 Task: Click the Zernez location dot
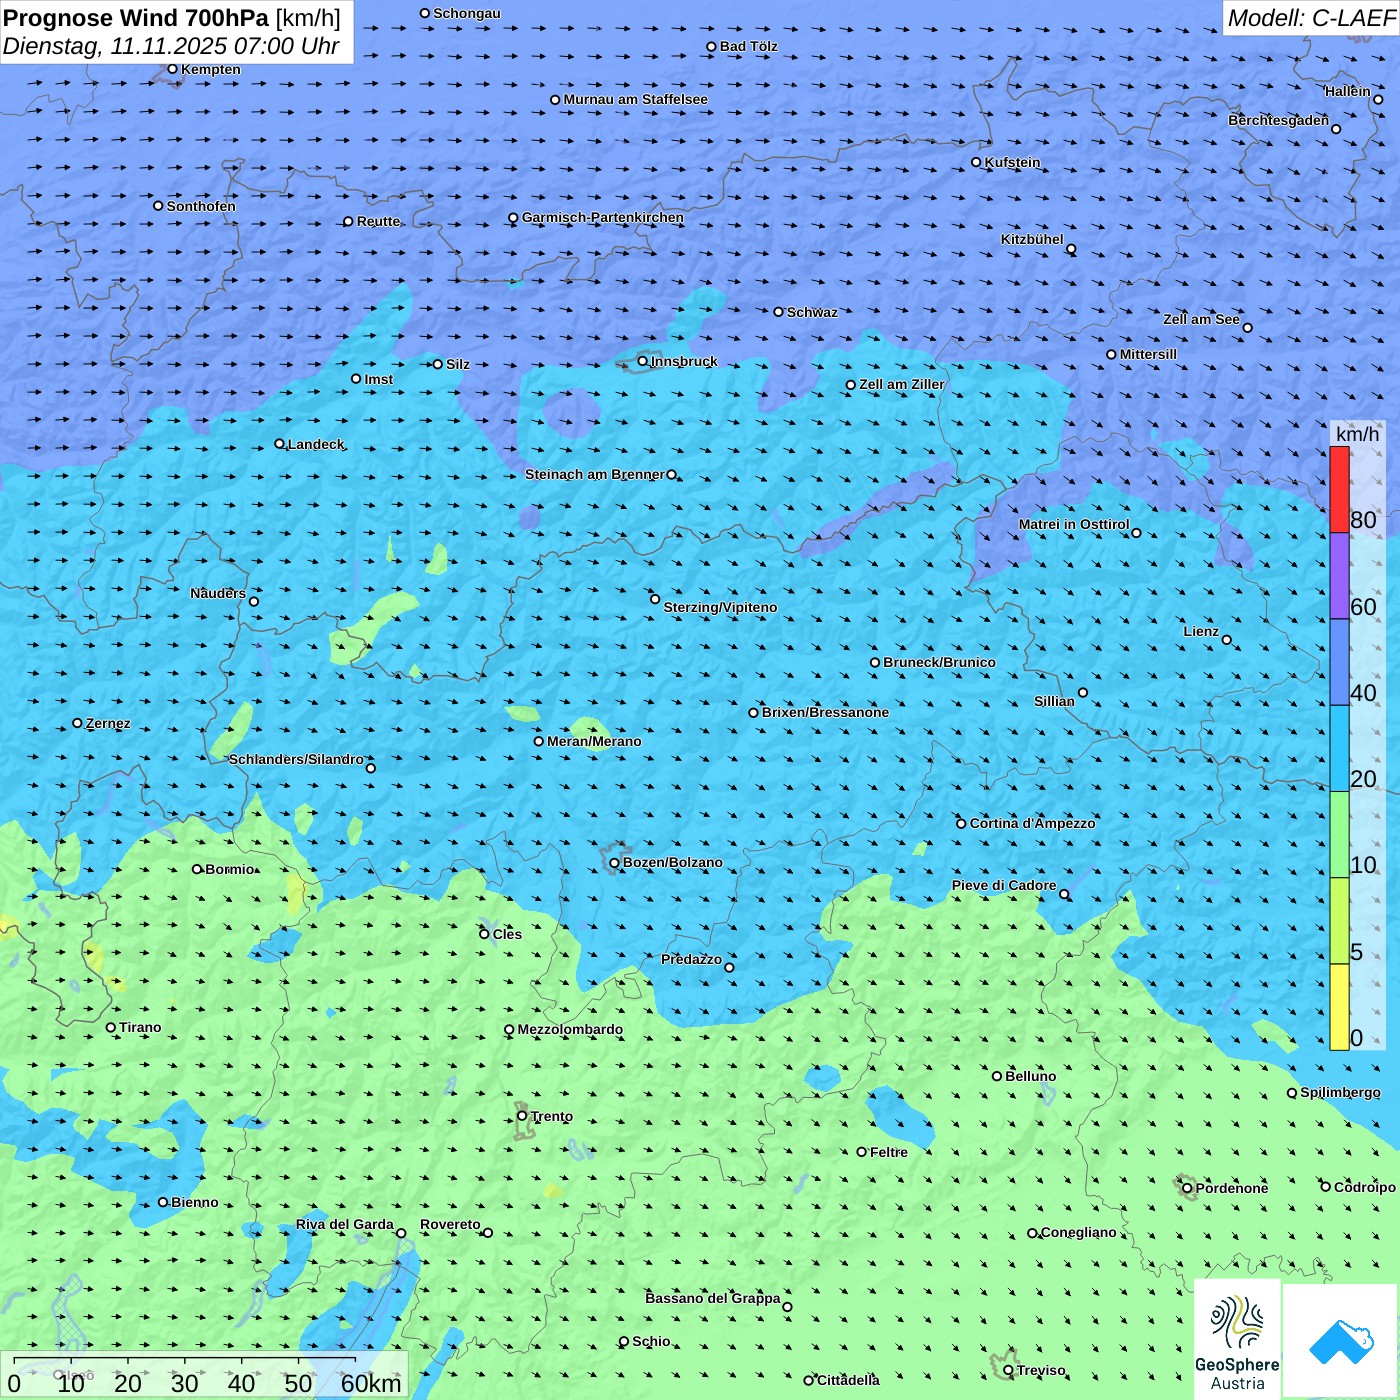coord(78,723)
